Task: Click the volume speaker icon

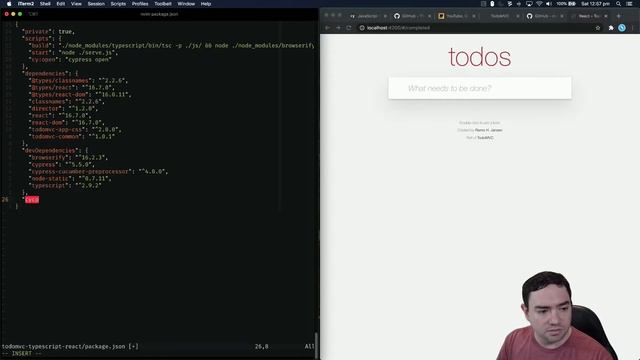Action: (x=549, y=4)
